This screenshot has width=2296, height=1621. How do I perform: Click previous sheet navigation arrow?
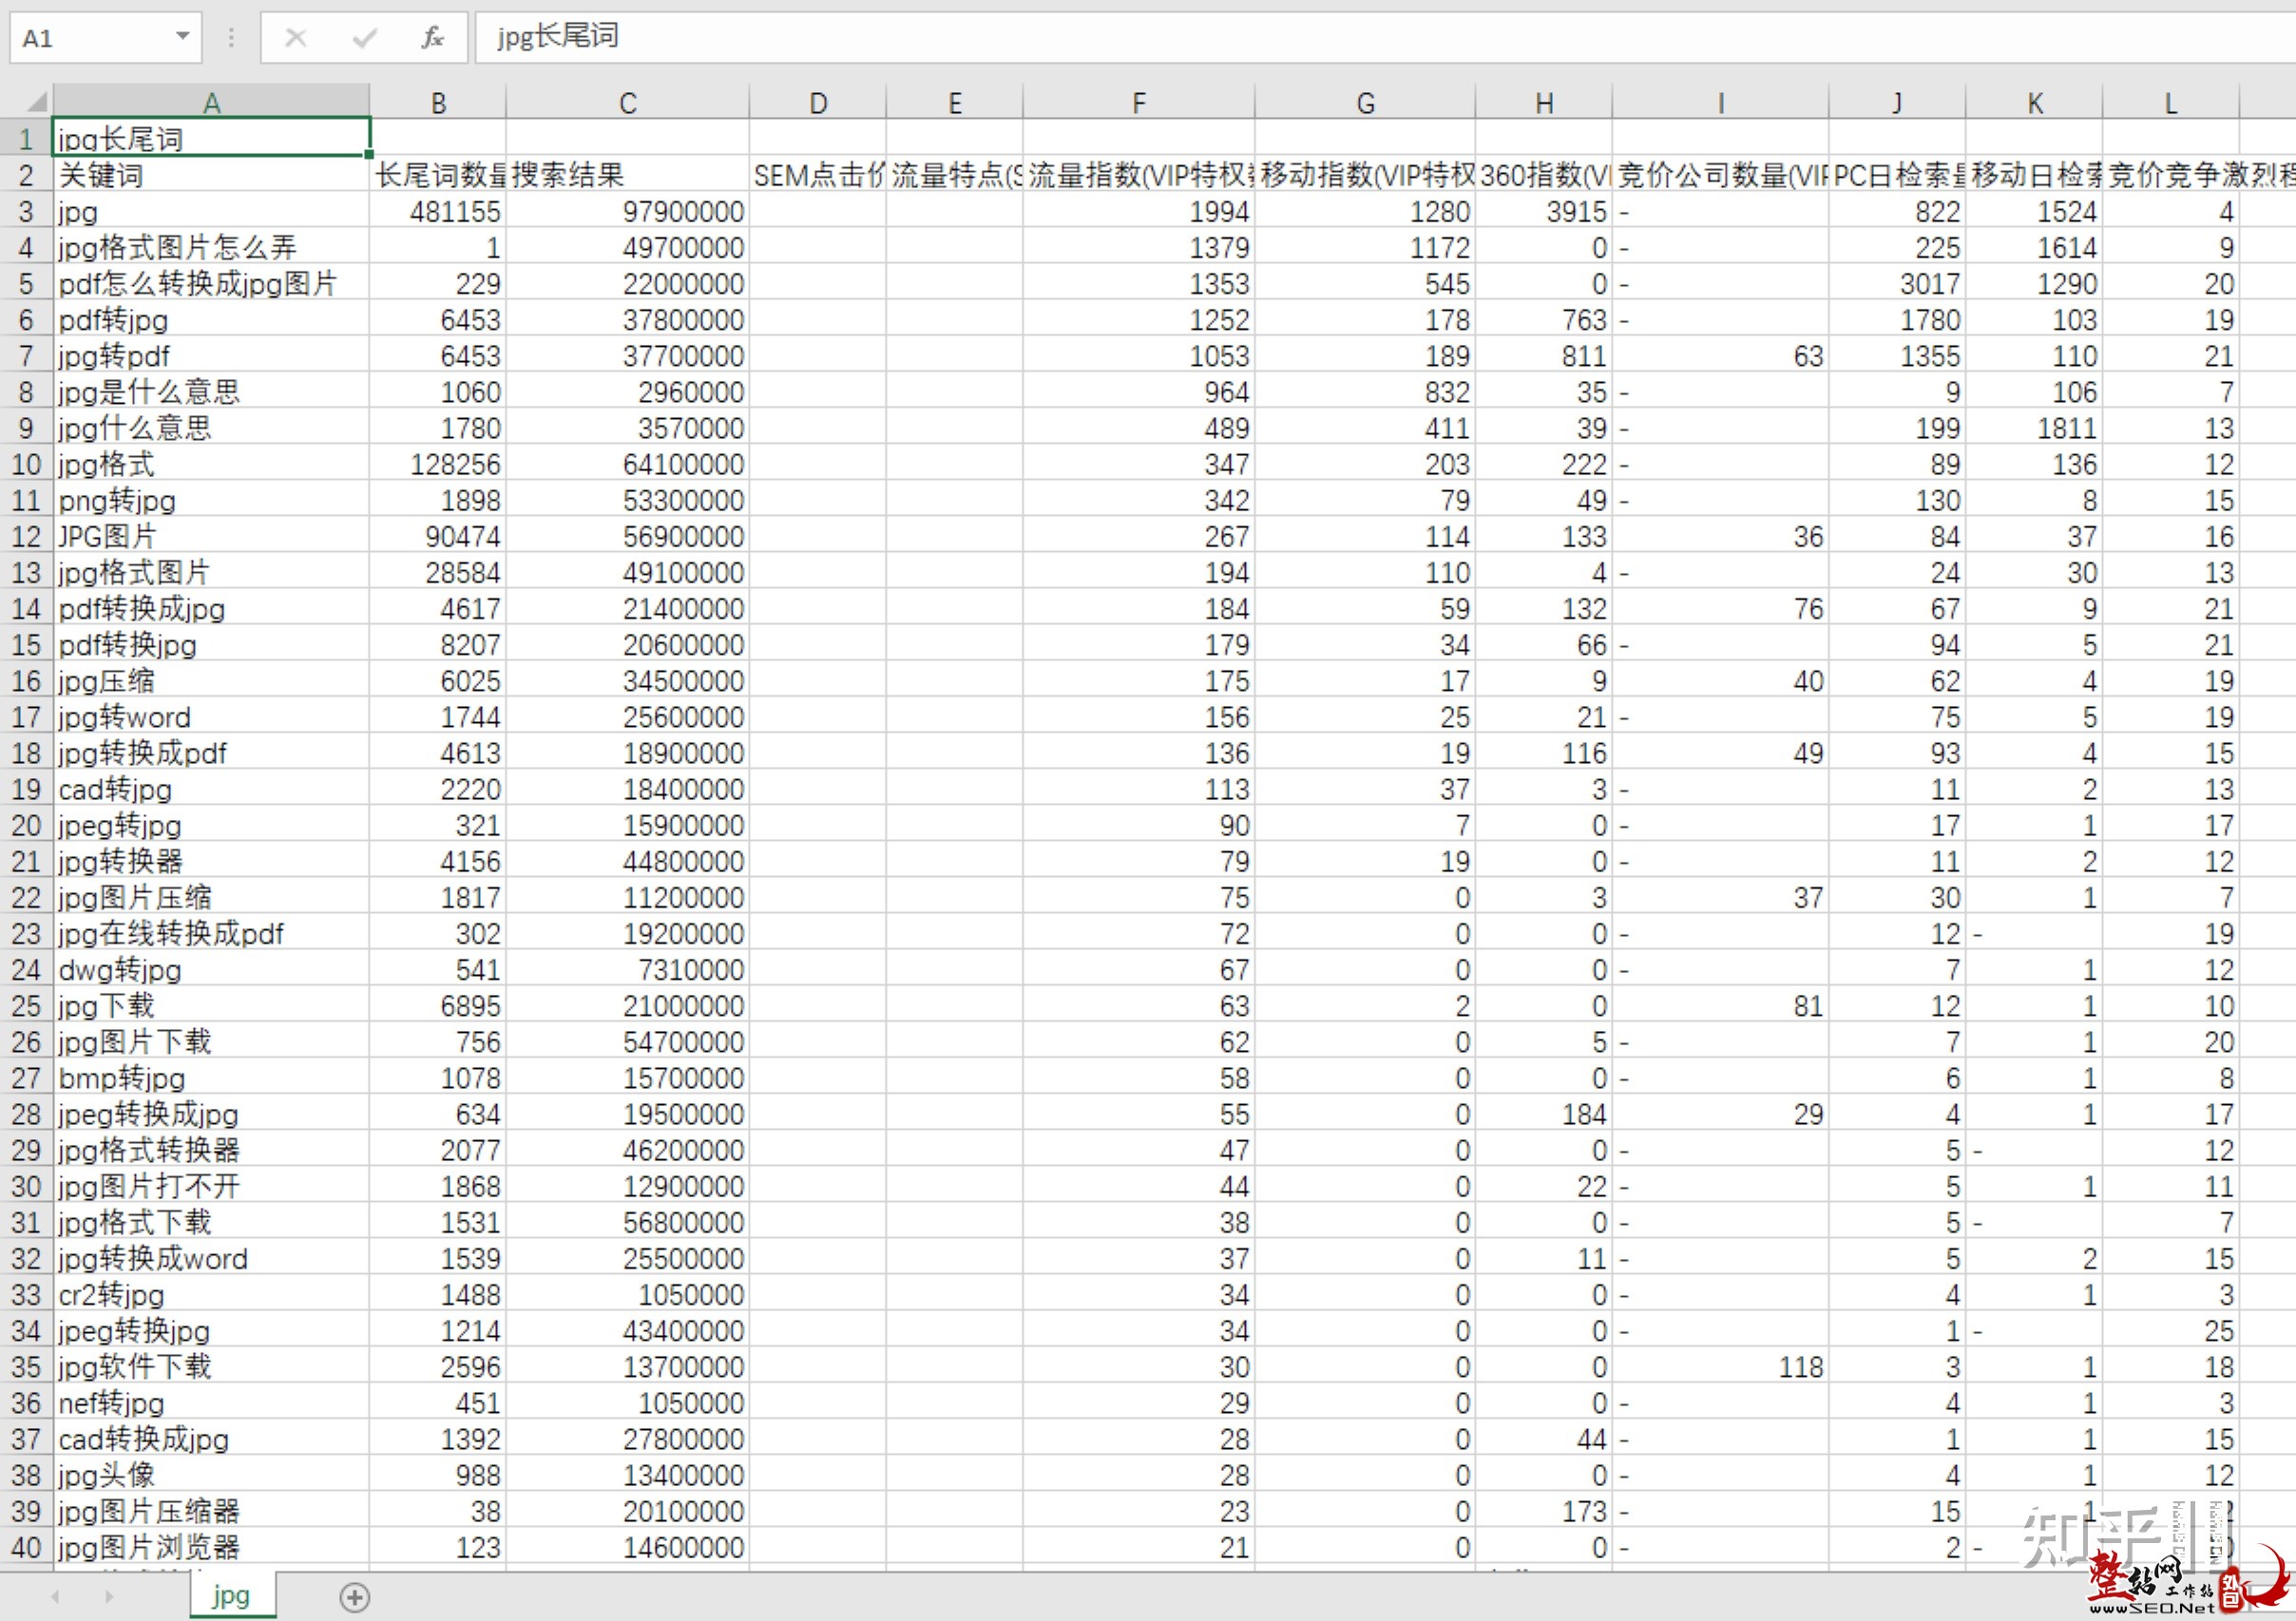coord(55,1597)
